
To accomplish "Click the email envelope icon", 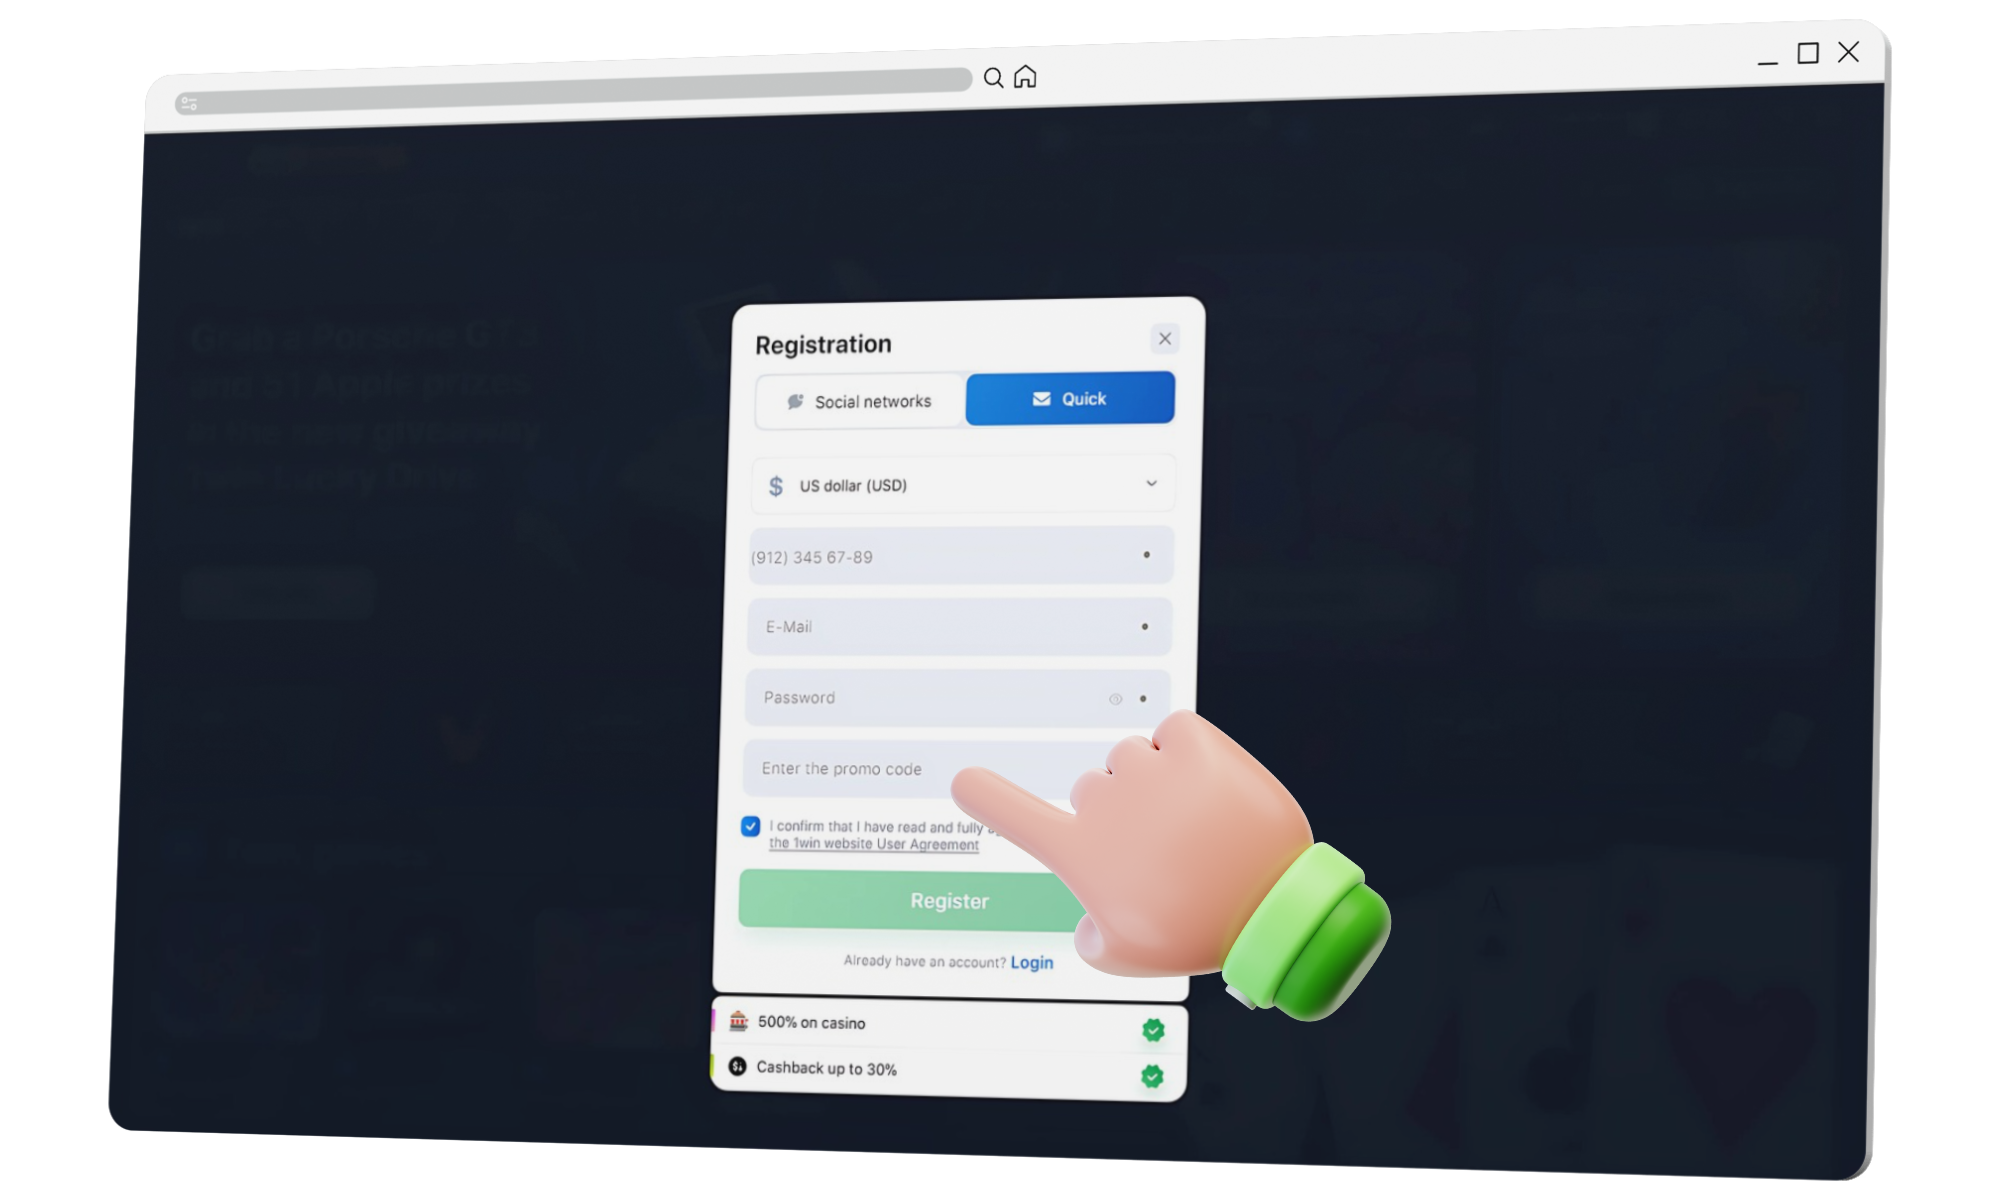I will tap(1039, 401).
